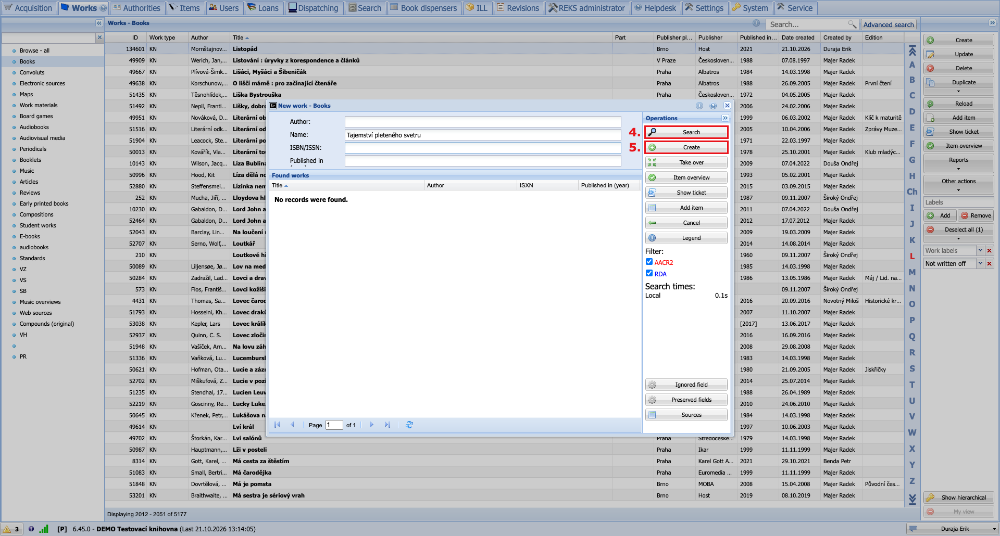Viewport: 1000px width, 536px height.
Task: Click Cancel in the New work dialog
Action: tap(686, 223)
